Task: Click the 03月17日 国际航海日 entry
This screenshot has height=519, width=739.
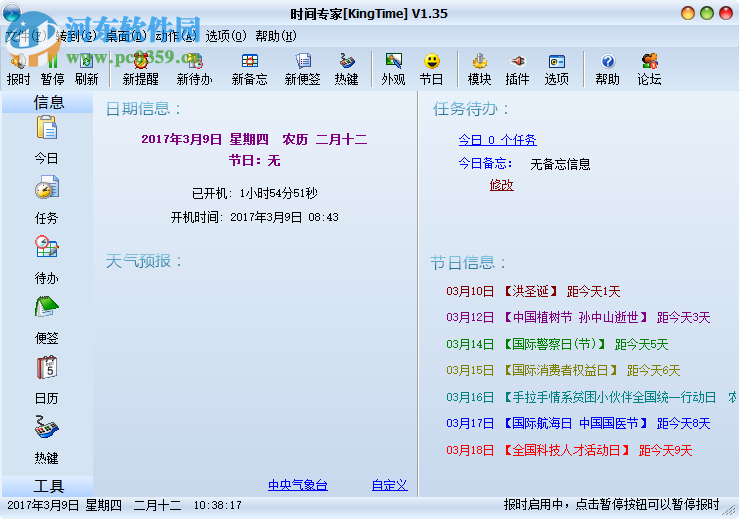Action: click(x=578, y=423)
